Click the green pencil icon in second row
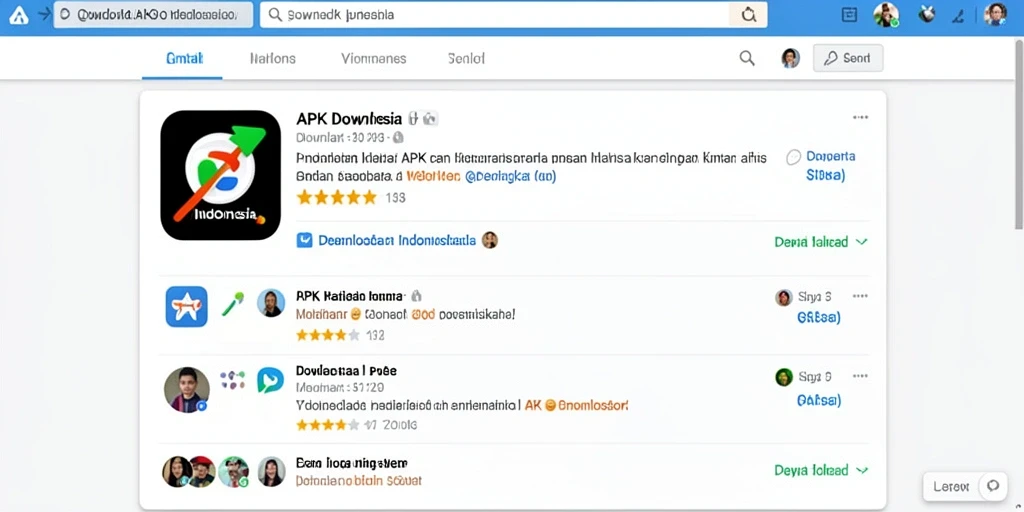 tap(232, 304)
